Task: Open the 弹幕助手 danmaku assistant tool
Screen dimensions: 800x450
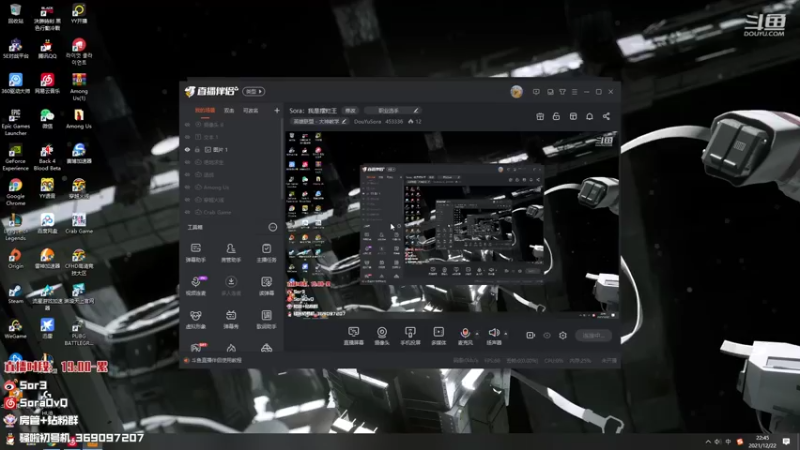Action: [x=195, y=252]
